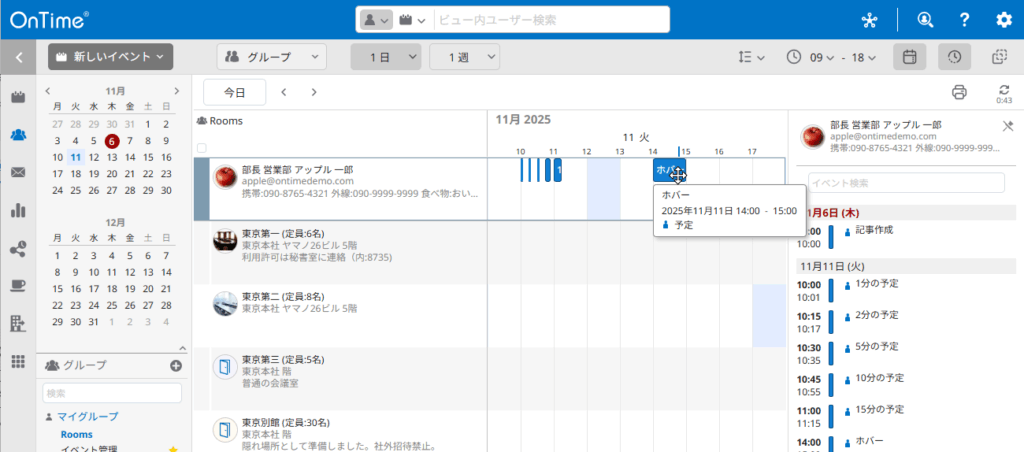
Task: Select Rooms in マイグループ list
Action: 76,434
